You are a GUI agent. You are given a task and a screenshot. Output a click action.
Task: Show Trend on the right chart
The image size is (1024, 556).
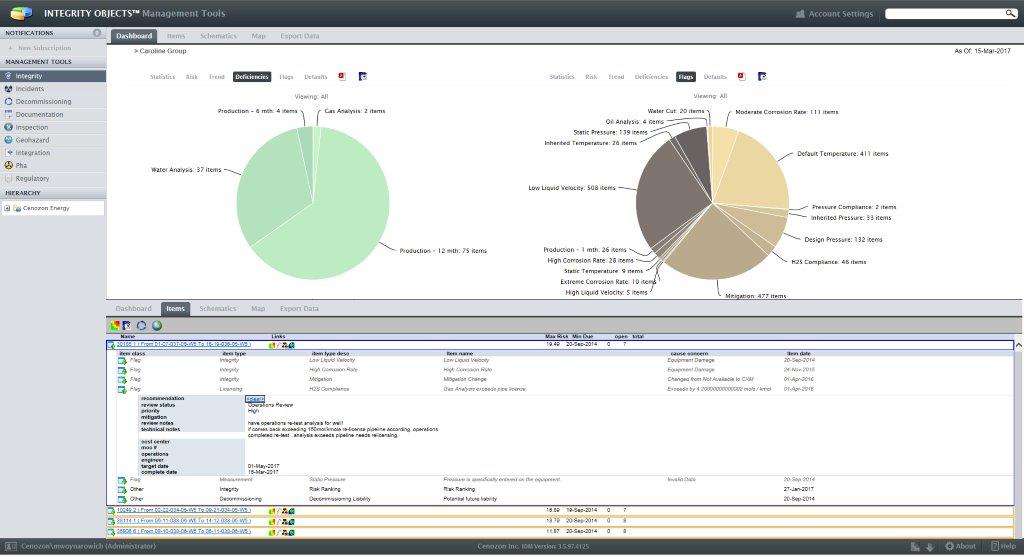click(x=616, y=77)
